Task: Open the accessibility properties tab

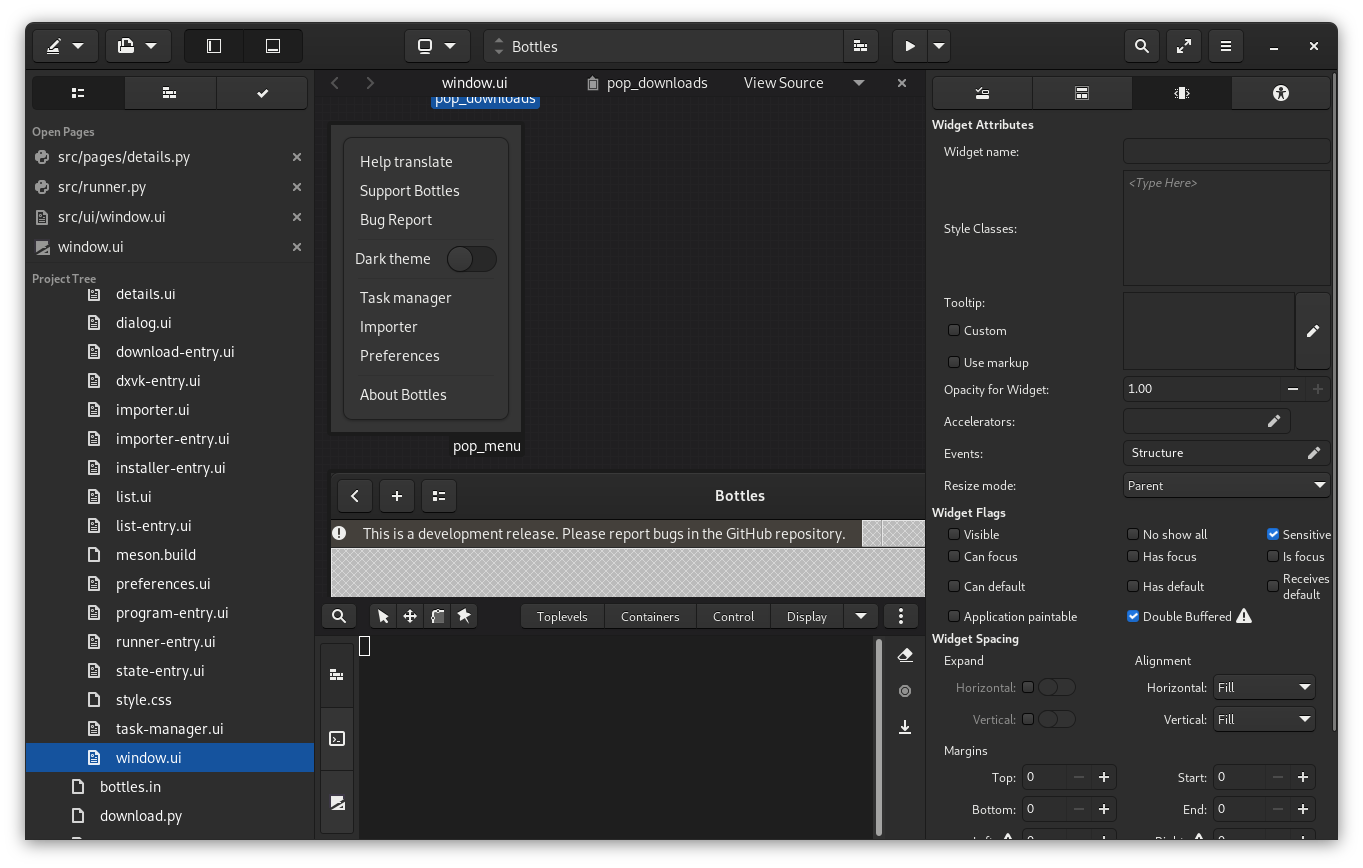Action: pos(1281,93)
